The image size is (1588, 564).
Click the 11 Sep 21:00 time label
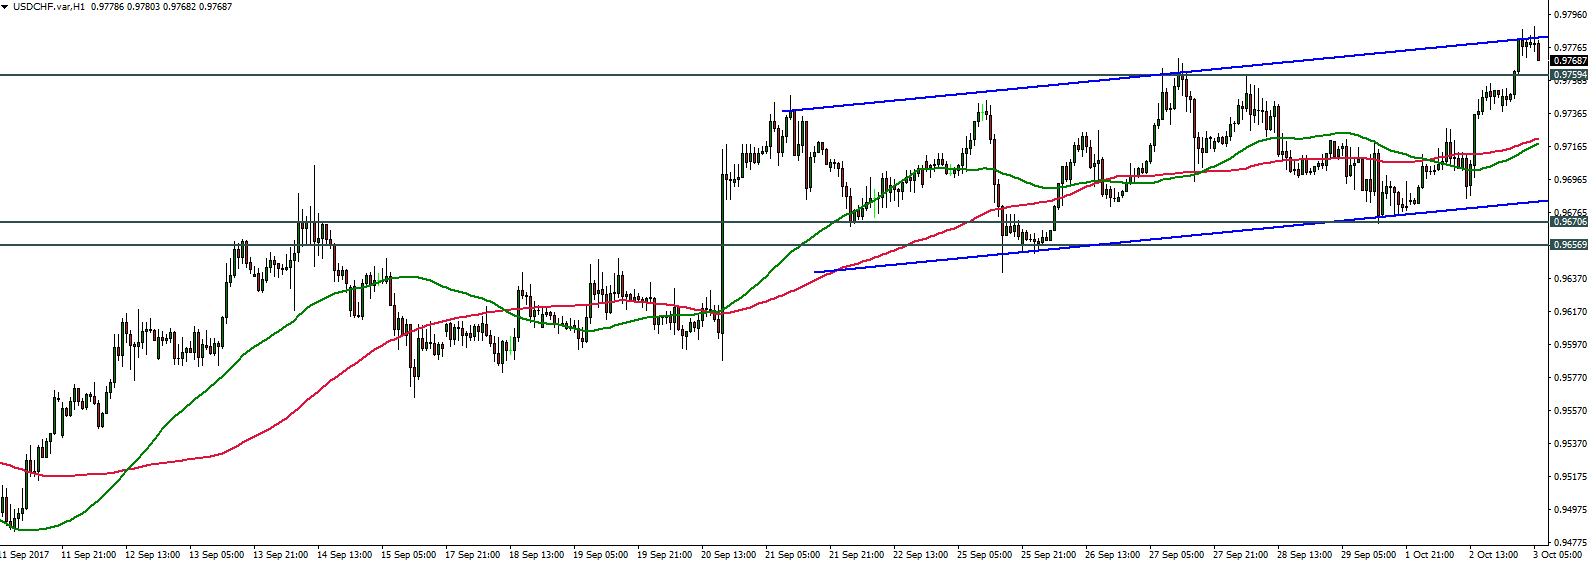pos(88,555)
